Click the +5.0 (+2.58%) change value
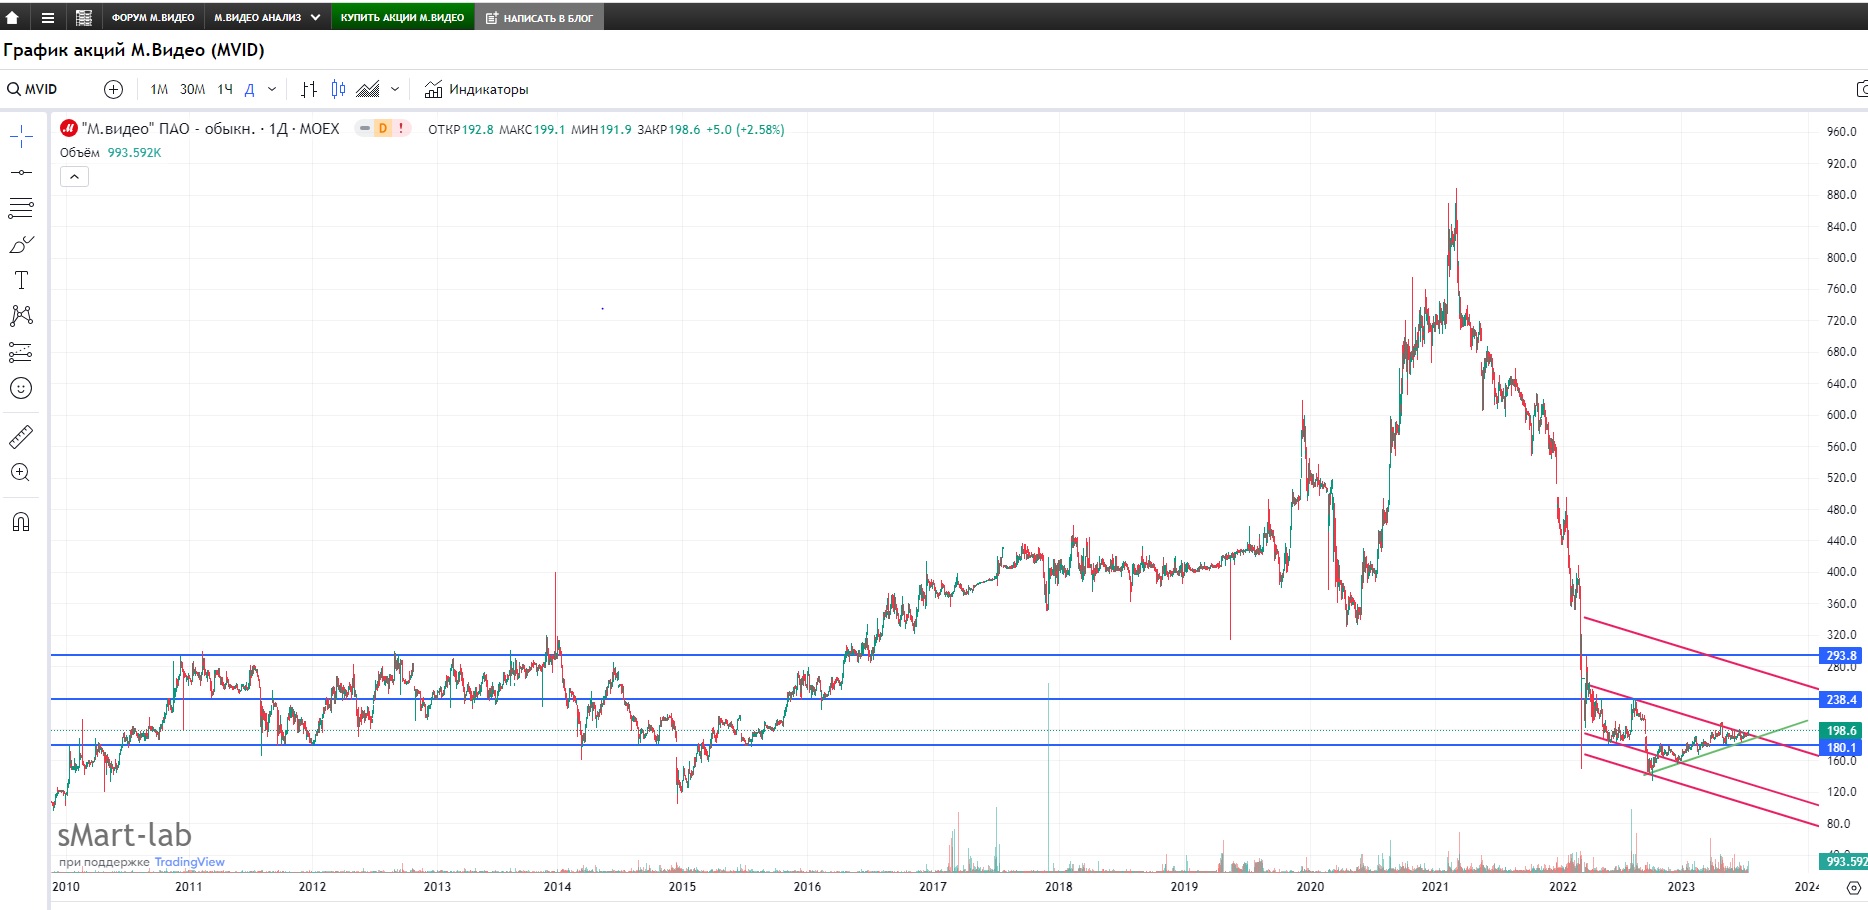Image resolution: width=1868 pixels, height=910 pixels. 745,130
